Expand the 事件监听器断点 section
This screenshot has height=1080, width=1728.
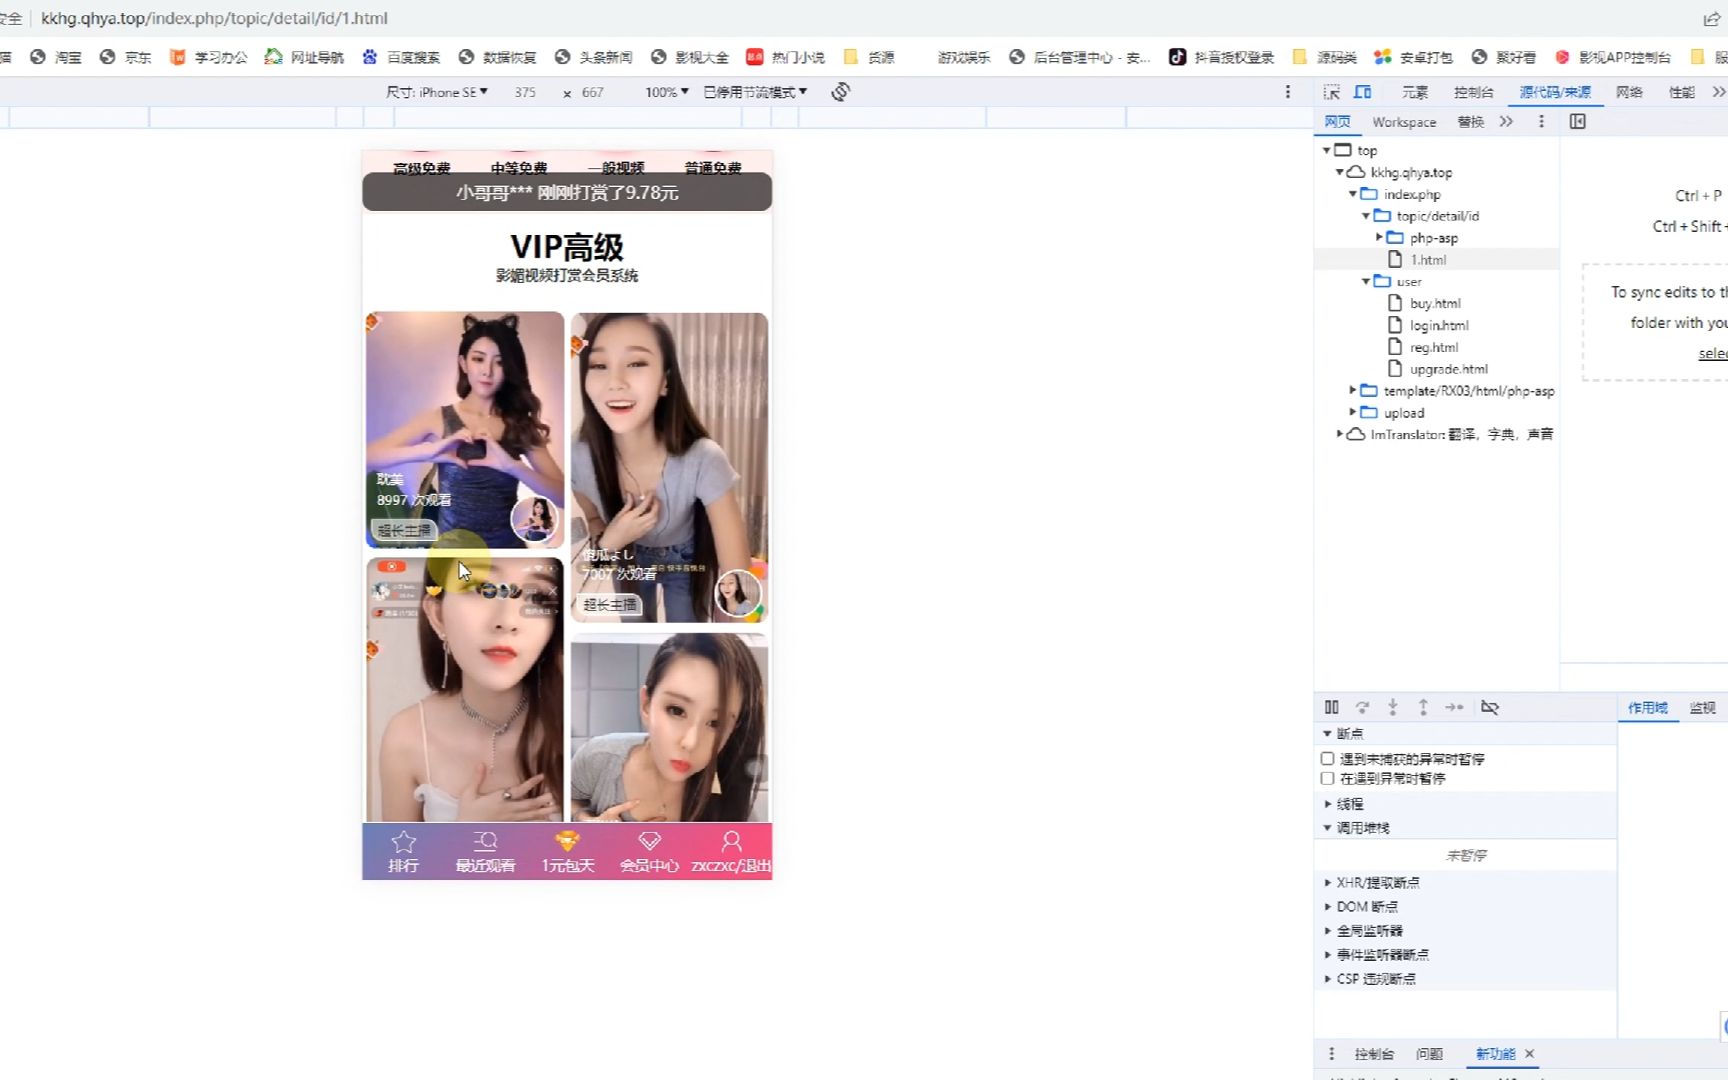1327,955
